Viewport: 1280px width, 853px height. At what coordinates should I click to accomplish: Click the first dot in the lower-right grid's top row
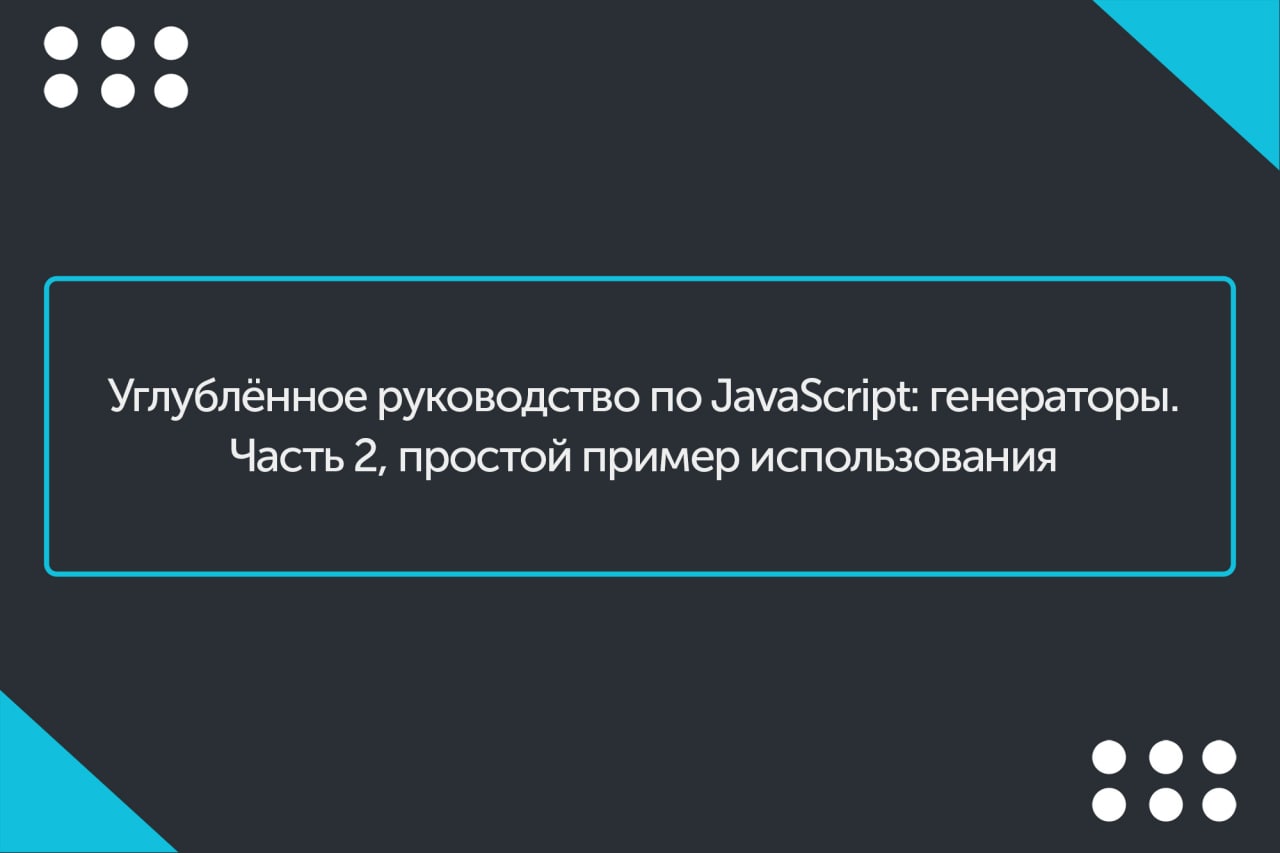(x=1109, y=757)
